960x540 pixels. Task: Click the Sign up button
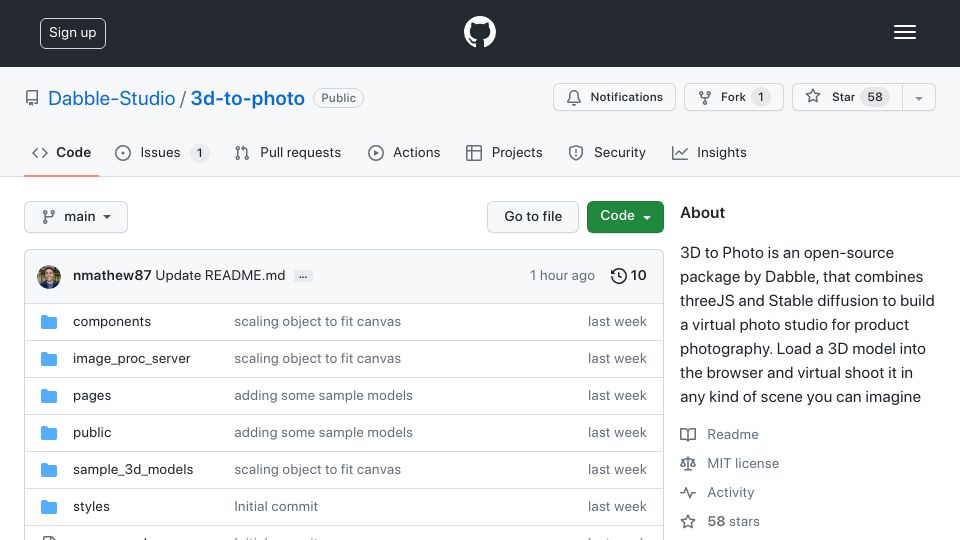click(x=73, y=33)
